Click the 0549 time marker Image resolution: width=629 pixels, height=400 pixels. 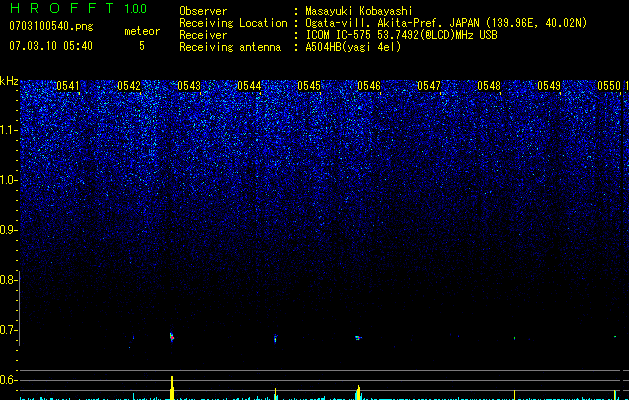(x=549, y=86)
